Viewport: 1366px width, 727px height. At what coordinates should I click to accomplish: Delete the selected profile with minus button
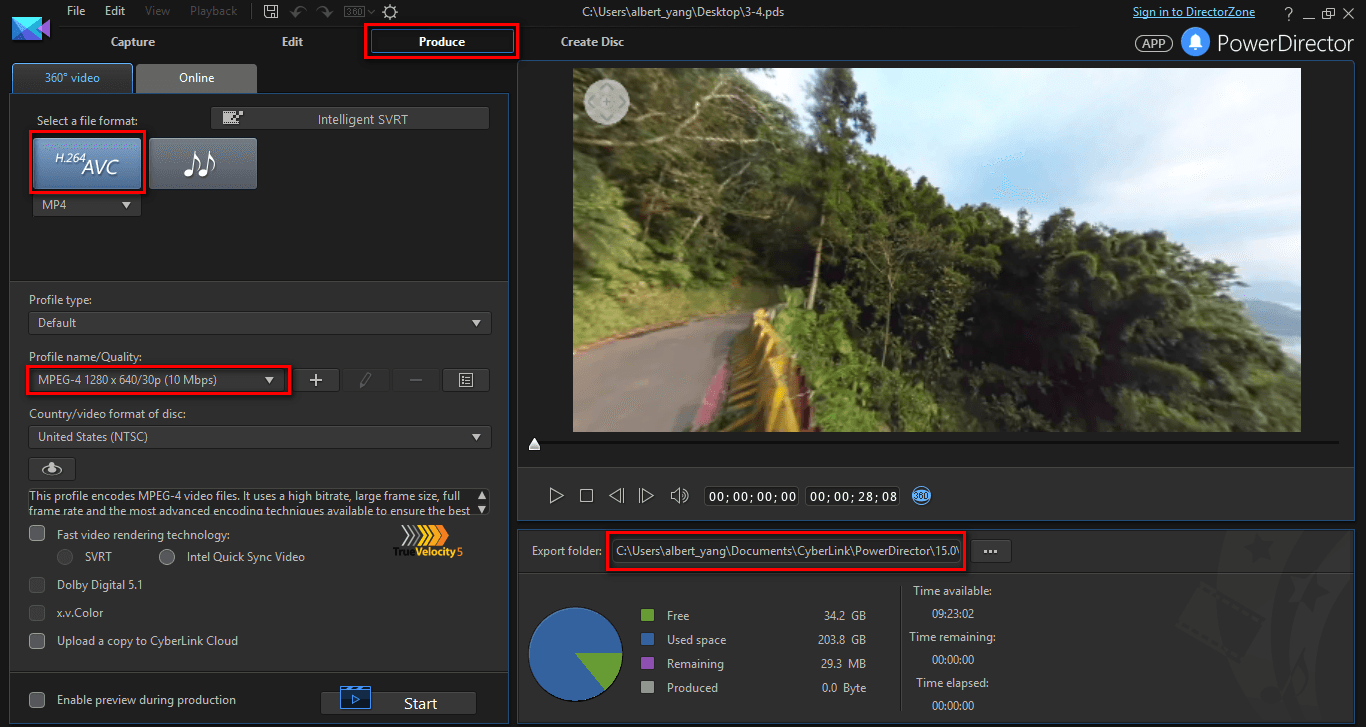416,380
